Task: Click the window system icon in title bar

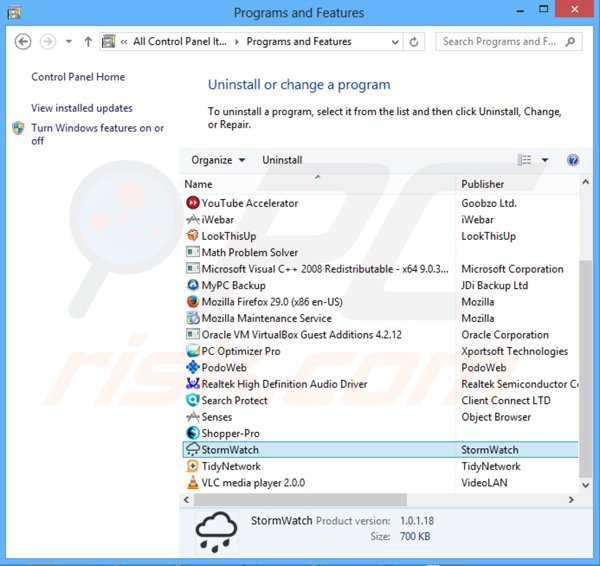Action: pyautogui.click(x=14, y=13)
